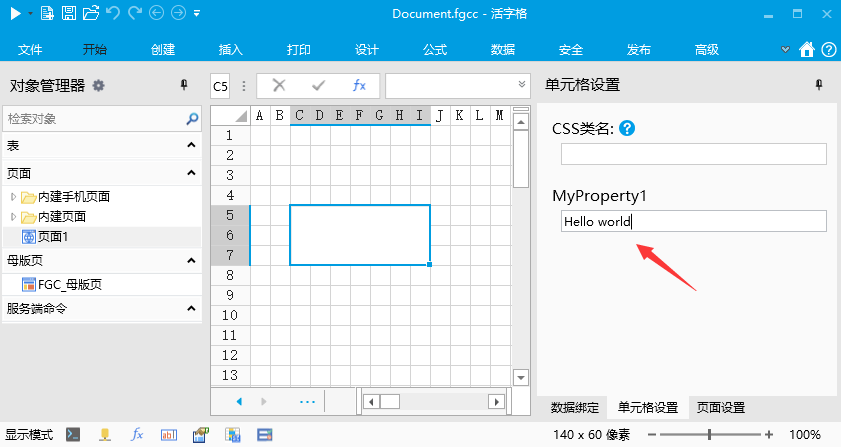Create a new document from title bar
The image size is (841, 447).
tap(47, 13)
